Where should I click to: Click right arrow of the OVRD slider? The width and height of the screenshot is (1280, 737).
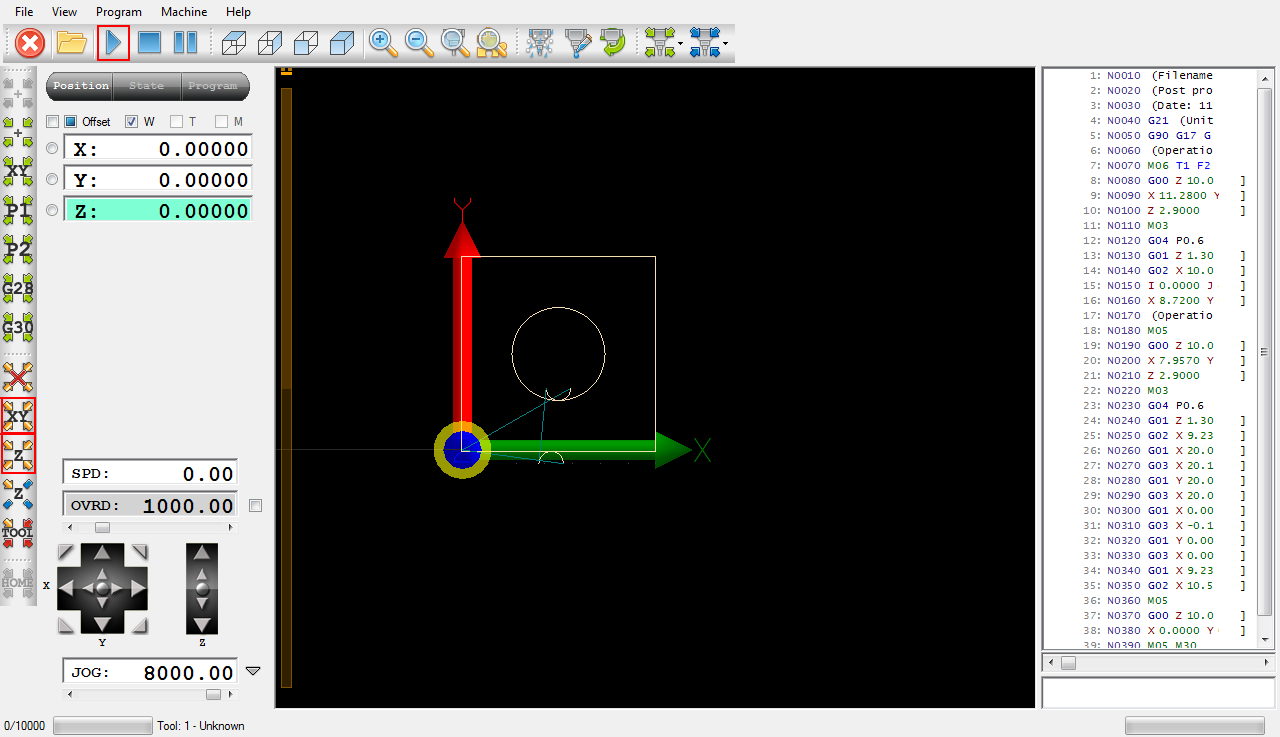pos(232,527)
